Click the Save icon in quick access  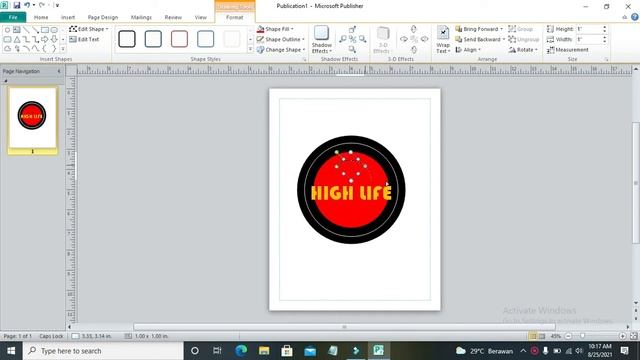click(17, 5)
